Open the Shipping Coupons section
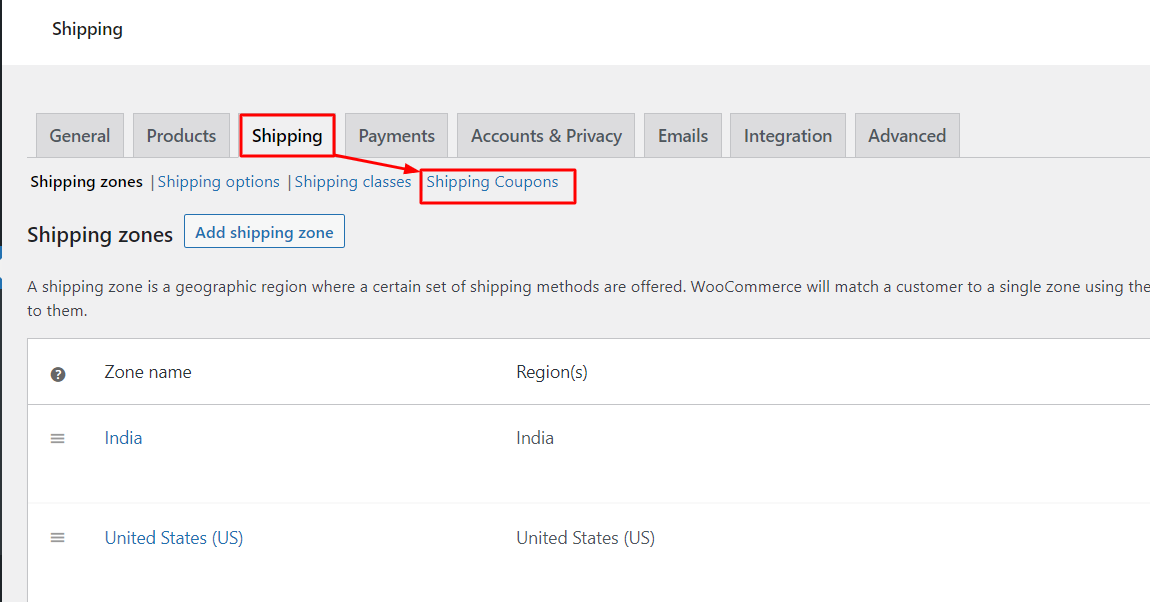The height and width of the screenshot is (602, 1150). (492, 181)
